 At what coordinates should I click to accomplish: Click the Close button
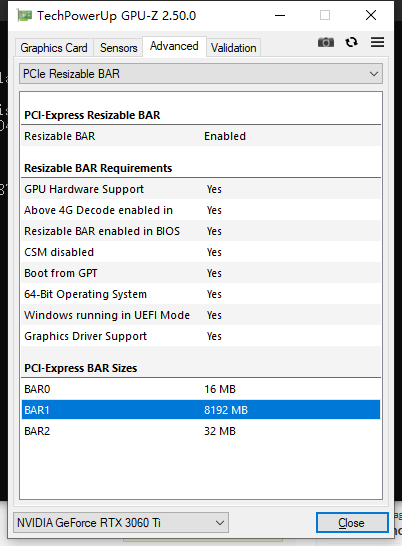352,523
